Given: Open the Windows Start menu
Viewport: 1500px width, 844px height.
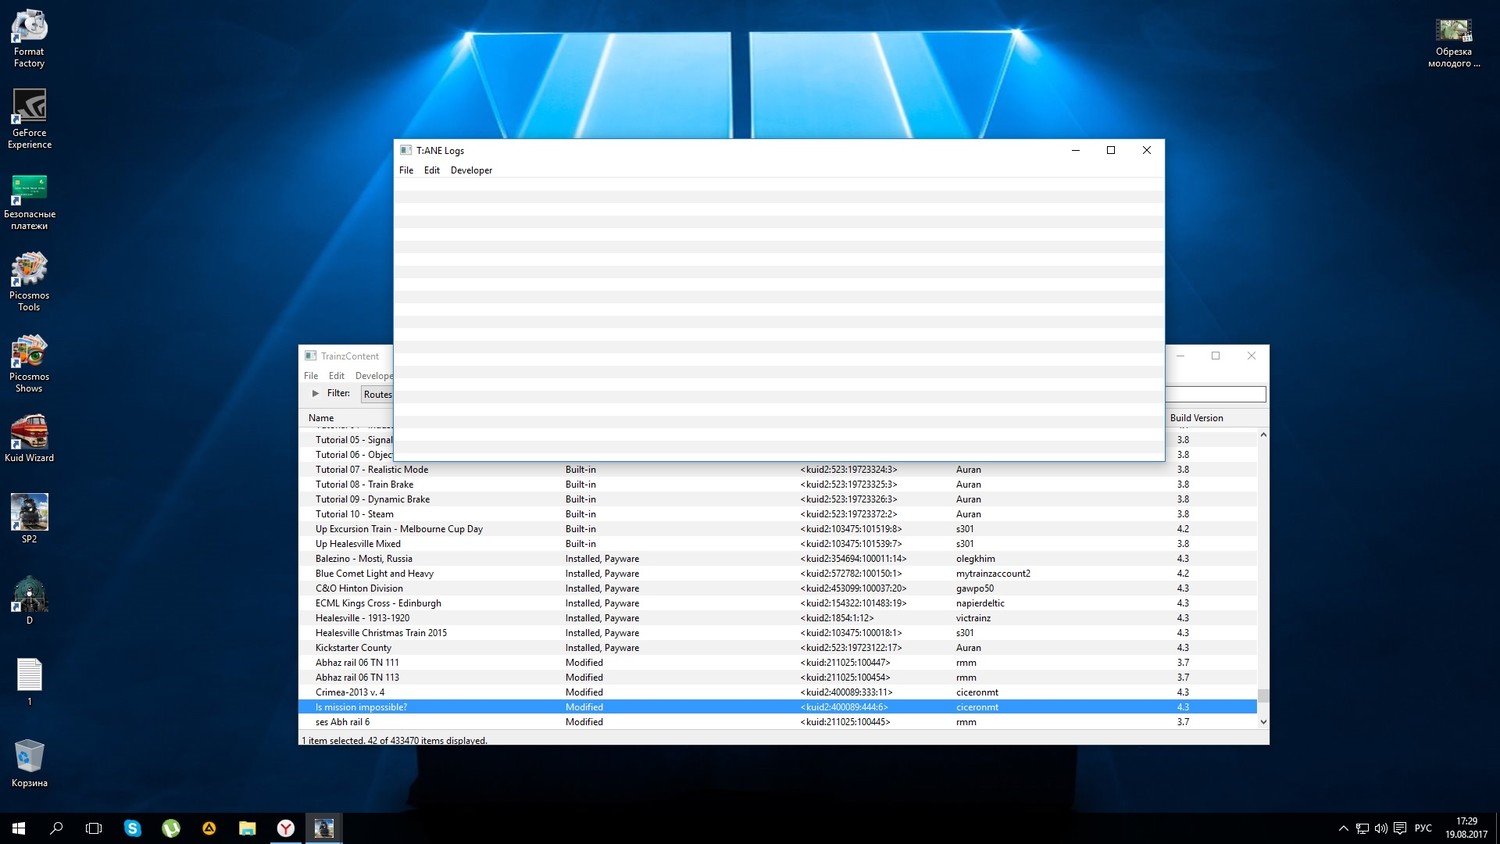Looking at the screenshot, I should [x=18, y=828].
